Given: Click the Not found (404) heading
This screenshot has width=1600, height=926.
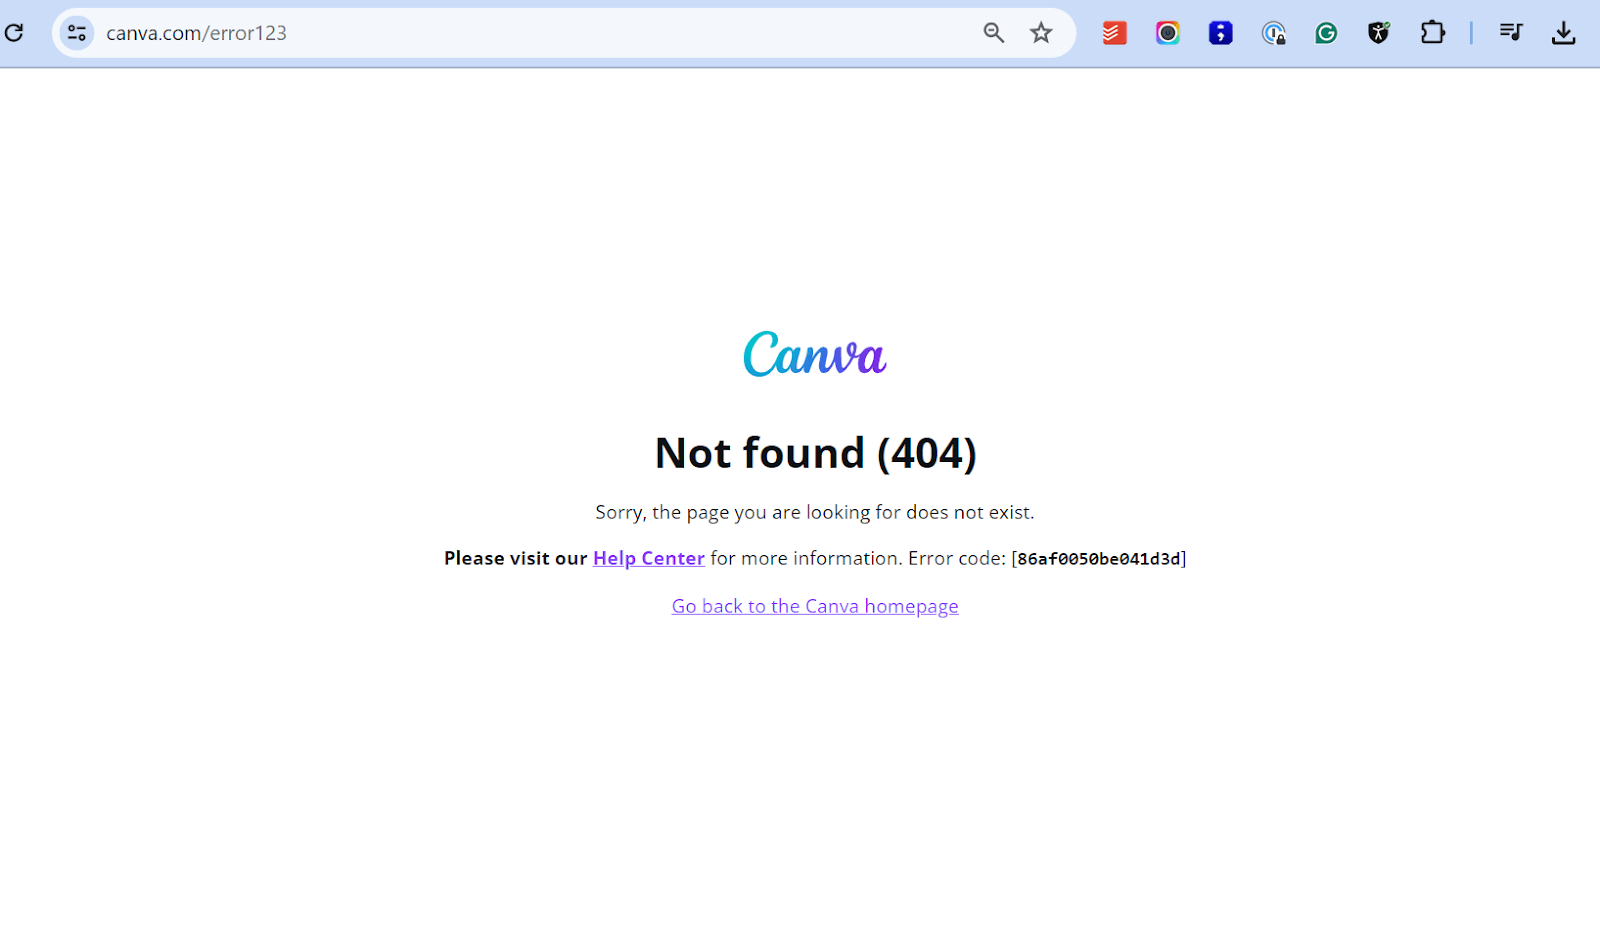Looking at the screenshot, I should pyautogui.click(x=815, y=453).
